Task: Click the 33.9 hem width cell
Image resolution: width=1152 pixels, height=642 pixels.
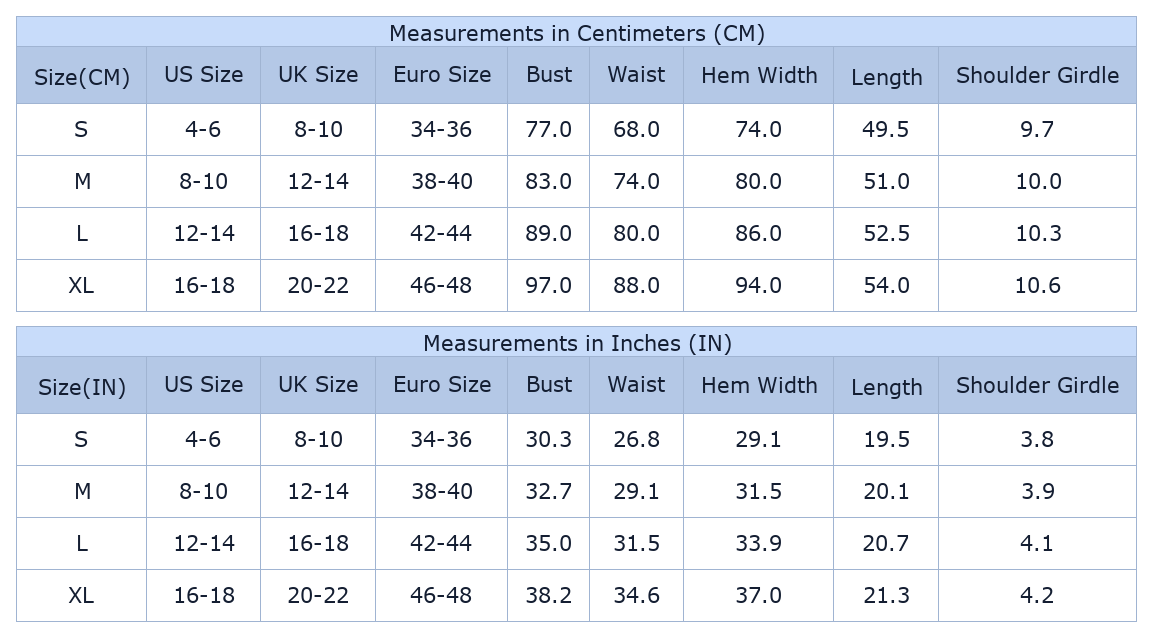Action: [759, 543]
